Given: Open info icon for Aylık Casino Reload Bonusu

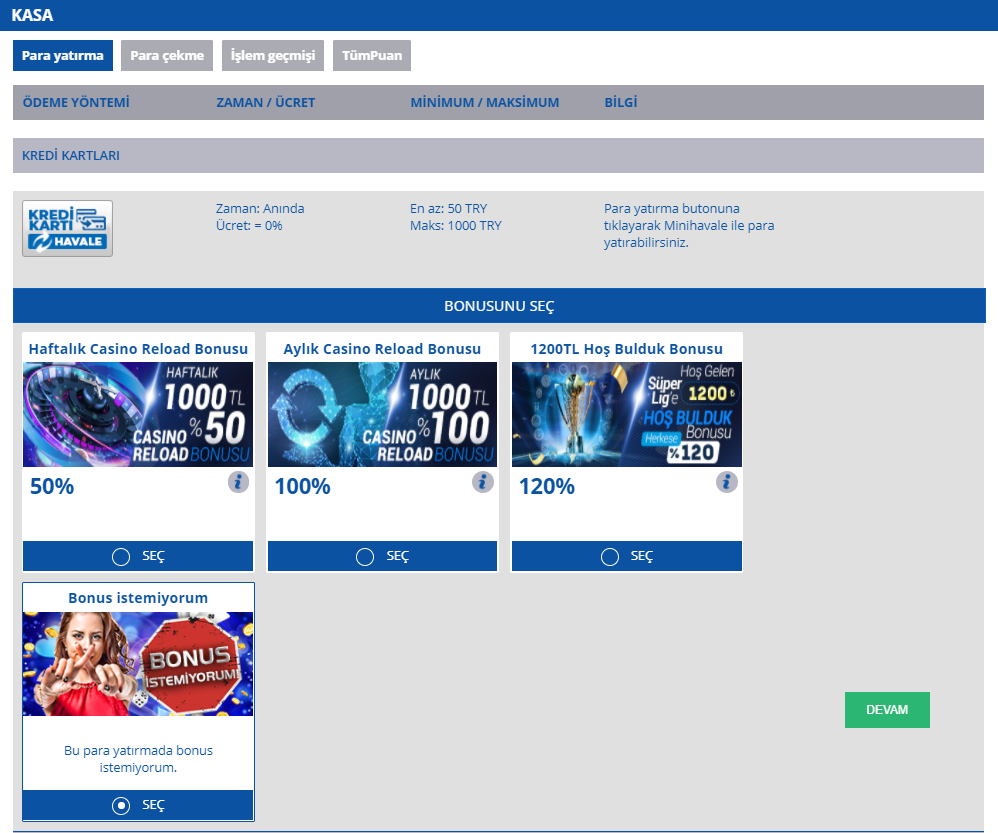Looking at the screenshot, I should (x=482, y=482).
